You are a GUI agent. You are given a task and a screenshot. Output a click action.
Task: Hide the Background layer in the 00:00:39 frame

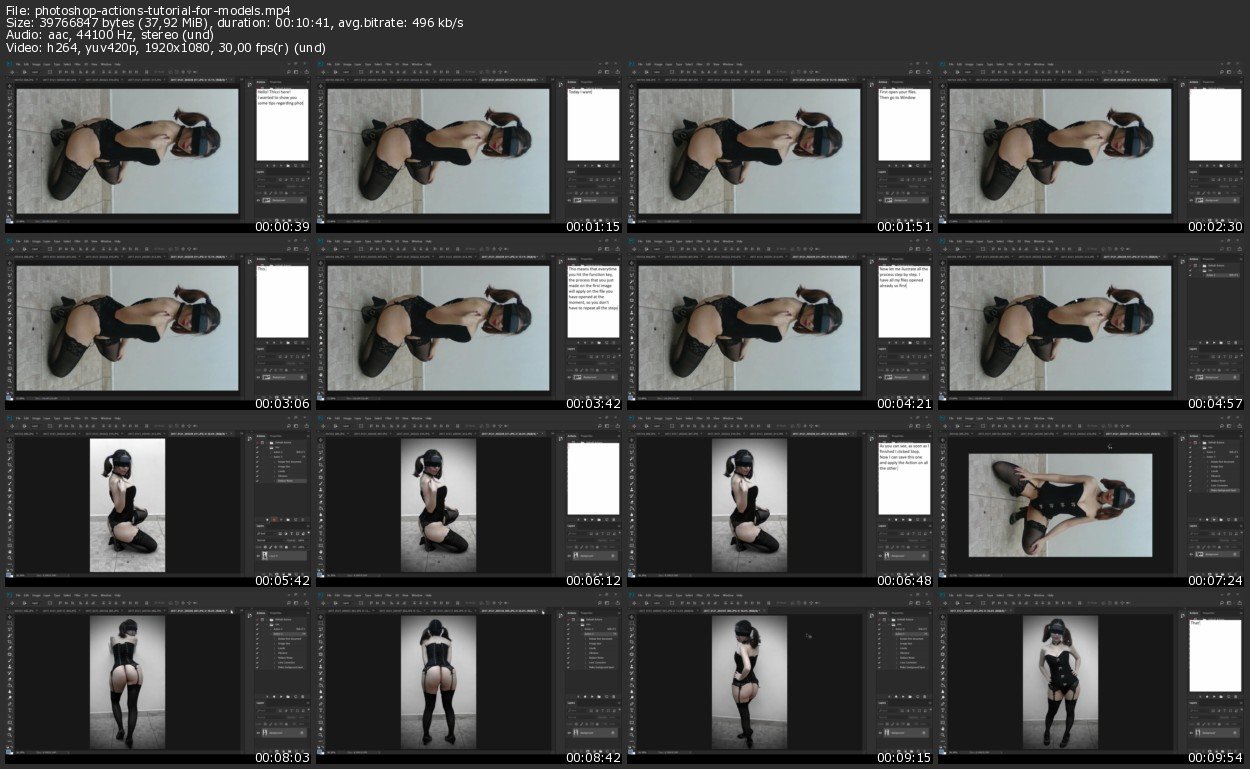(260, 200)
